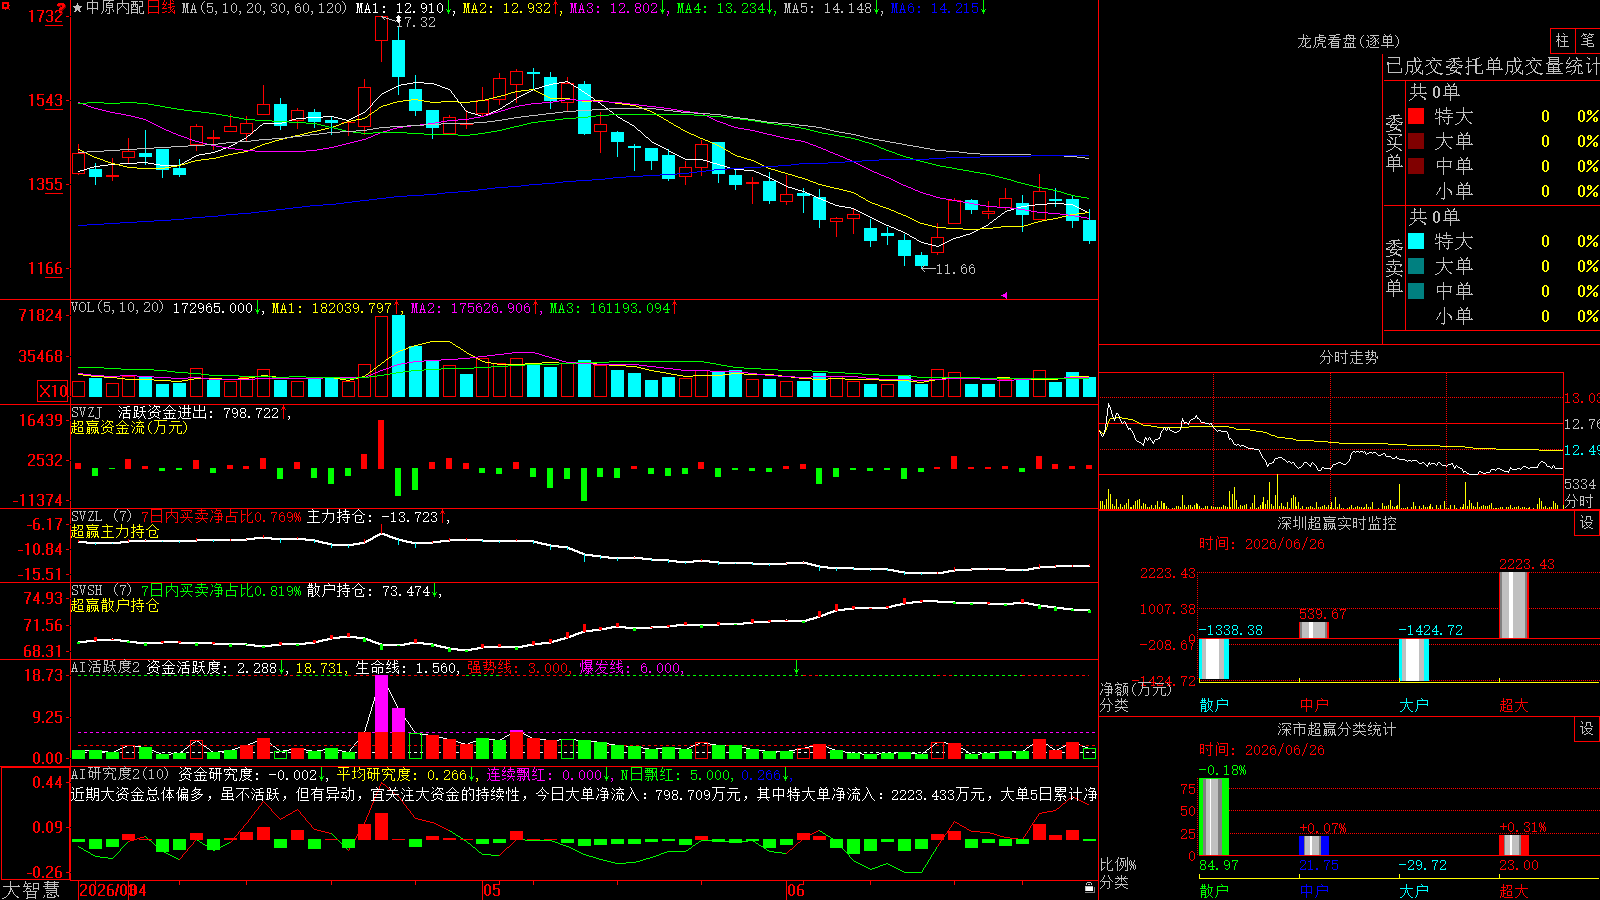Click the 深市超赢分类统计 panel title
Viewport: 1600px width, 900px height.
tap(1336, 729)
